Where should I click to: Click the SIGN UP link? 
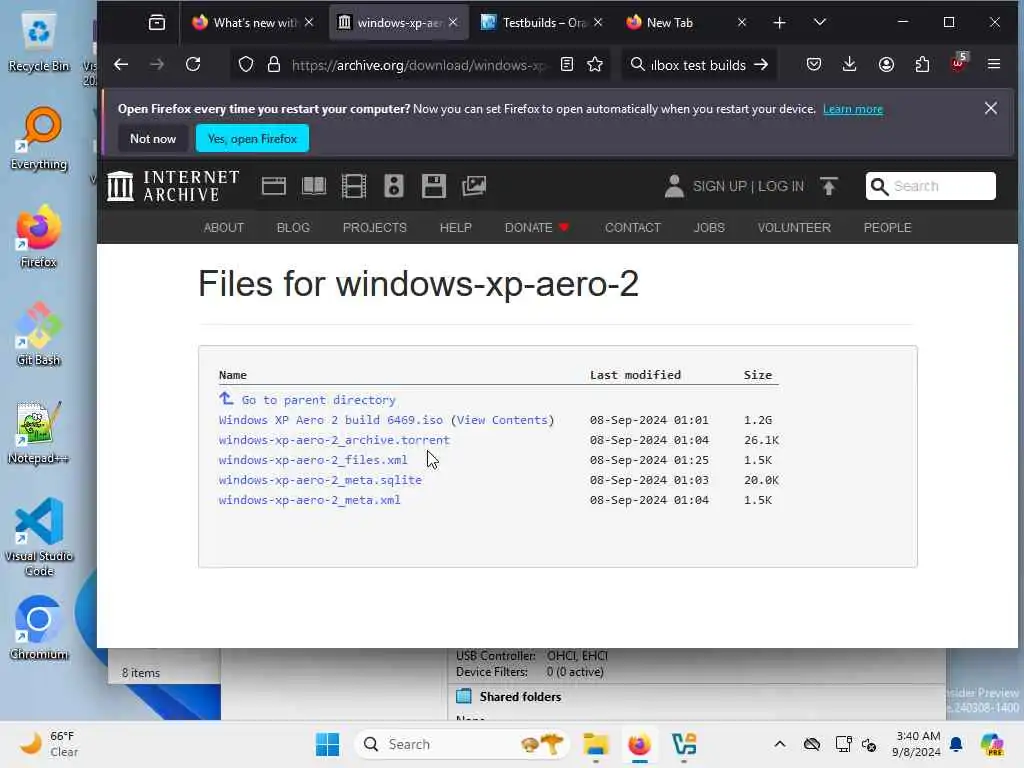pos(719,186)
